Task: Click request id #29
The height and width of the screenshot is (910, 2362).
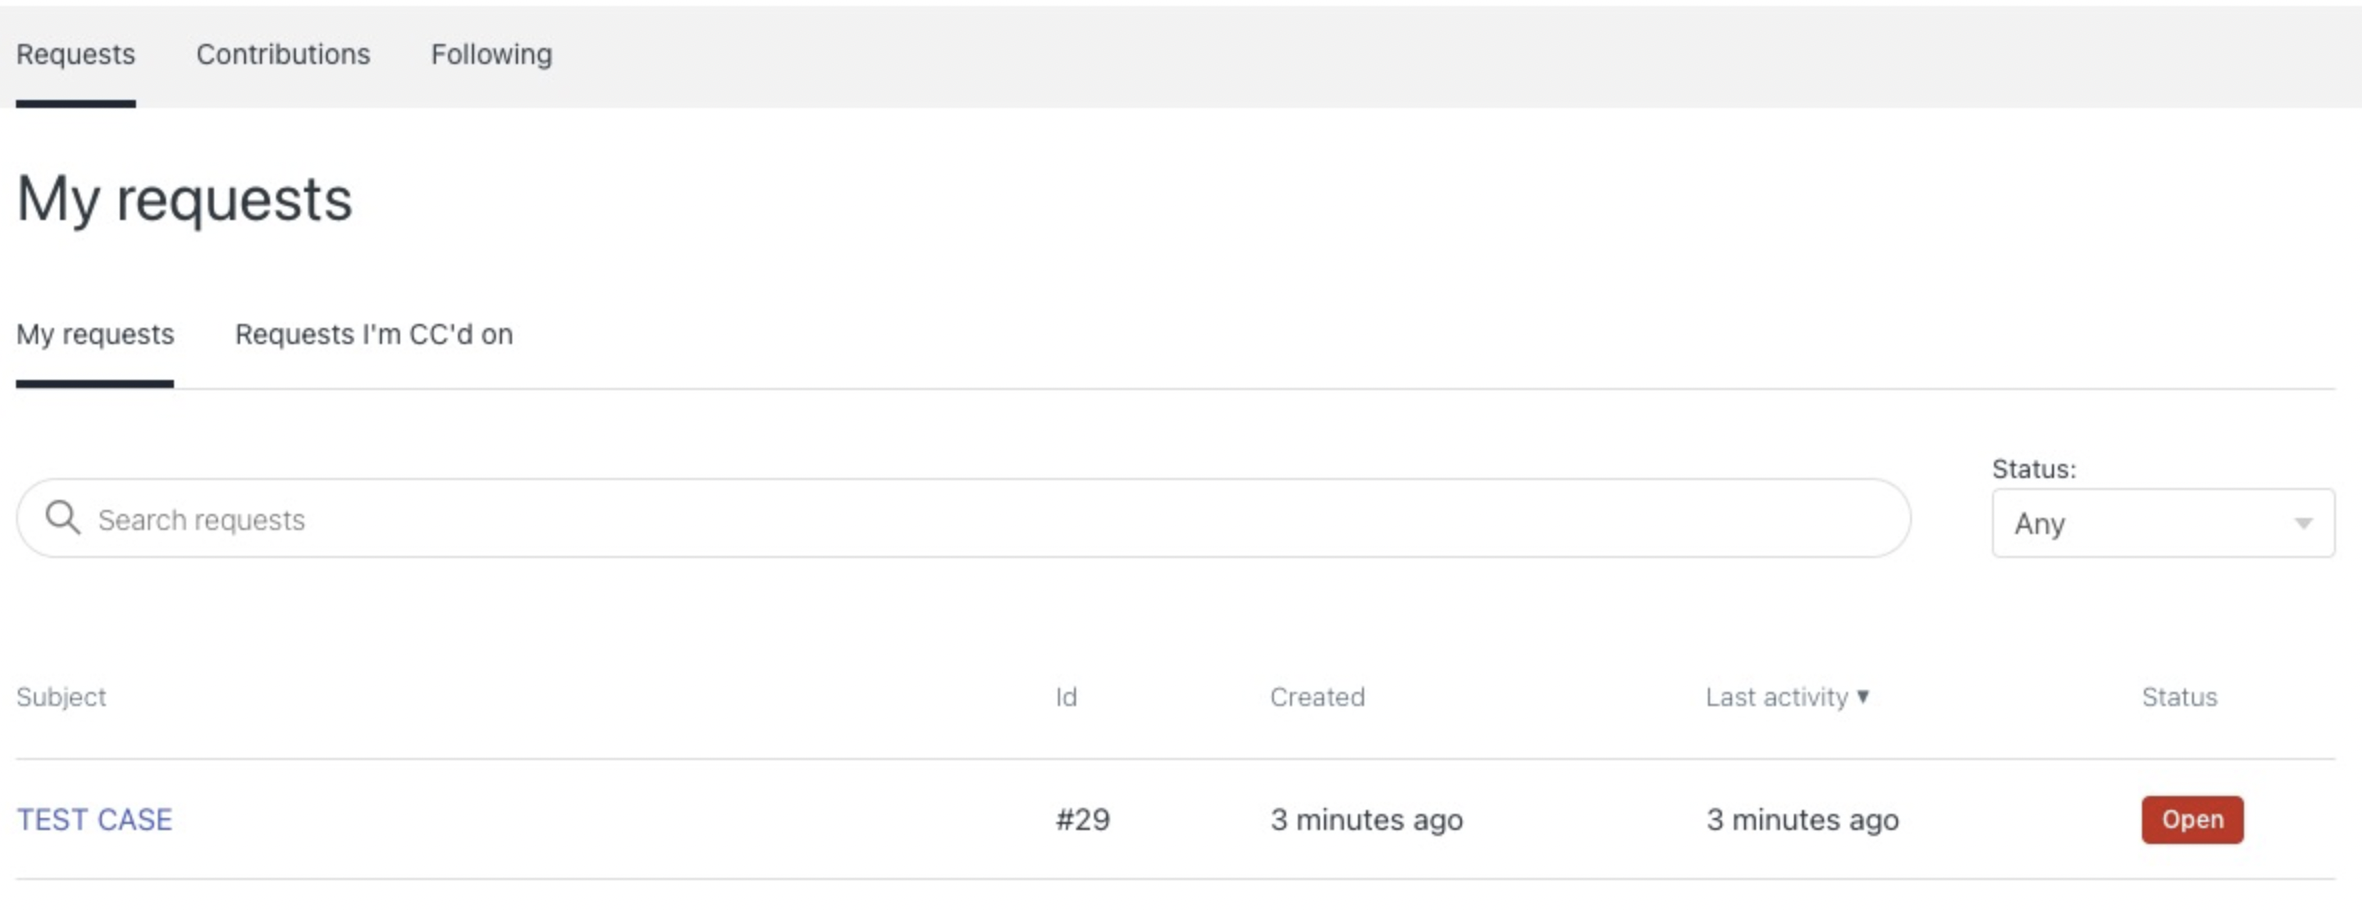Action: pyautogui.click(x=1083, y=819)
